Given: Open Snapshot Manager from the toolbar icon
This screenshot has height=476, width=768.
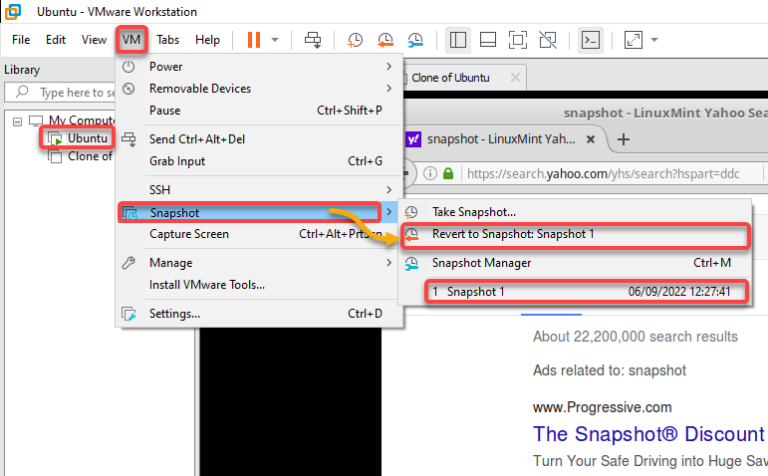Looking at the screenshot, I should [x=415, y=40].
